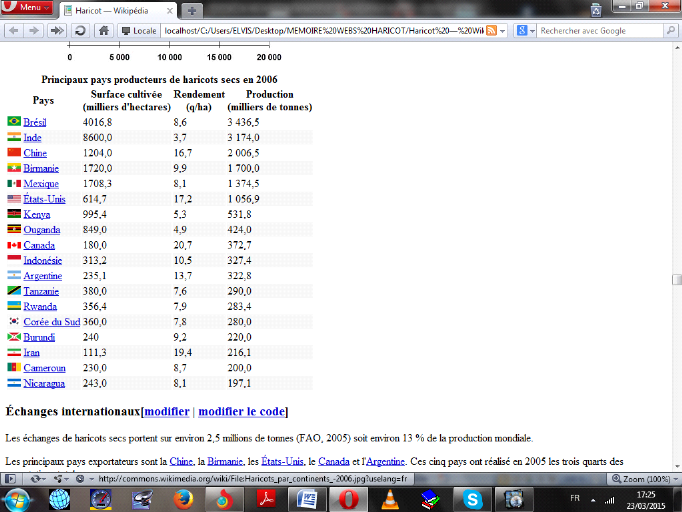Click modifier link next to Échanges internationaux
This screenshot has height=512, width=682.
(x=167, y=412)
